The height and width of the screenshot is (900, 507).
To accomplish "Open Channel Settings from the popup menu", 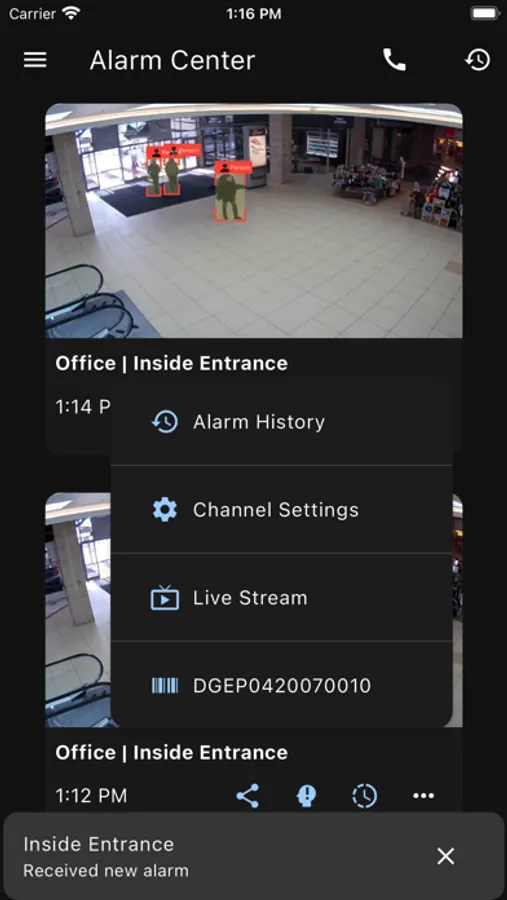I will click(281, 510).
